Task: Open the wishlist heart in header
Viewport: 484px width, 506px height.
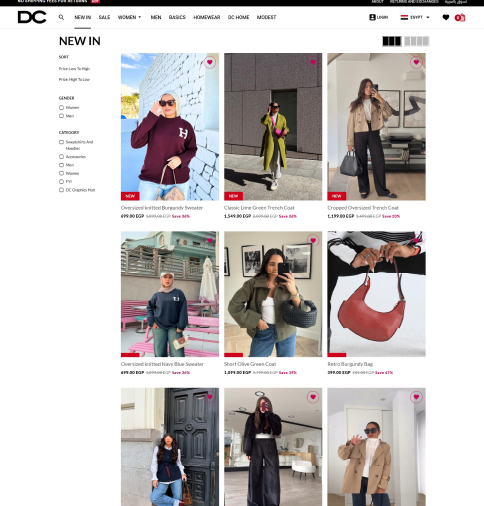Action: (446, 17)
